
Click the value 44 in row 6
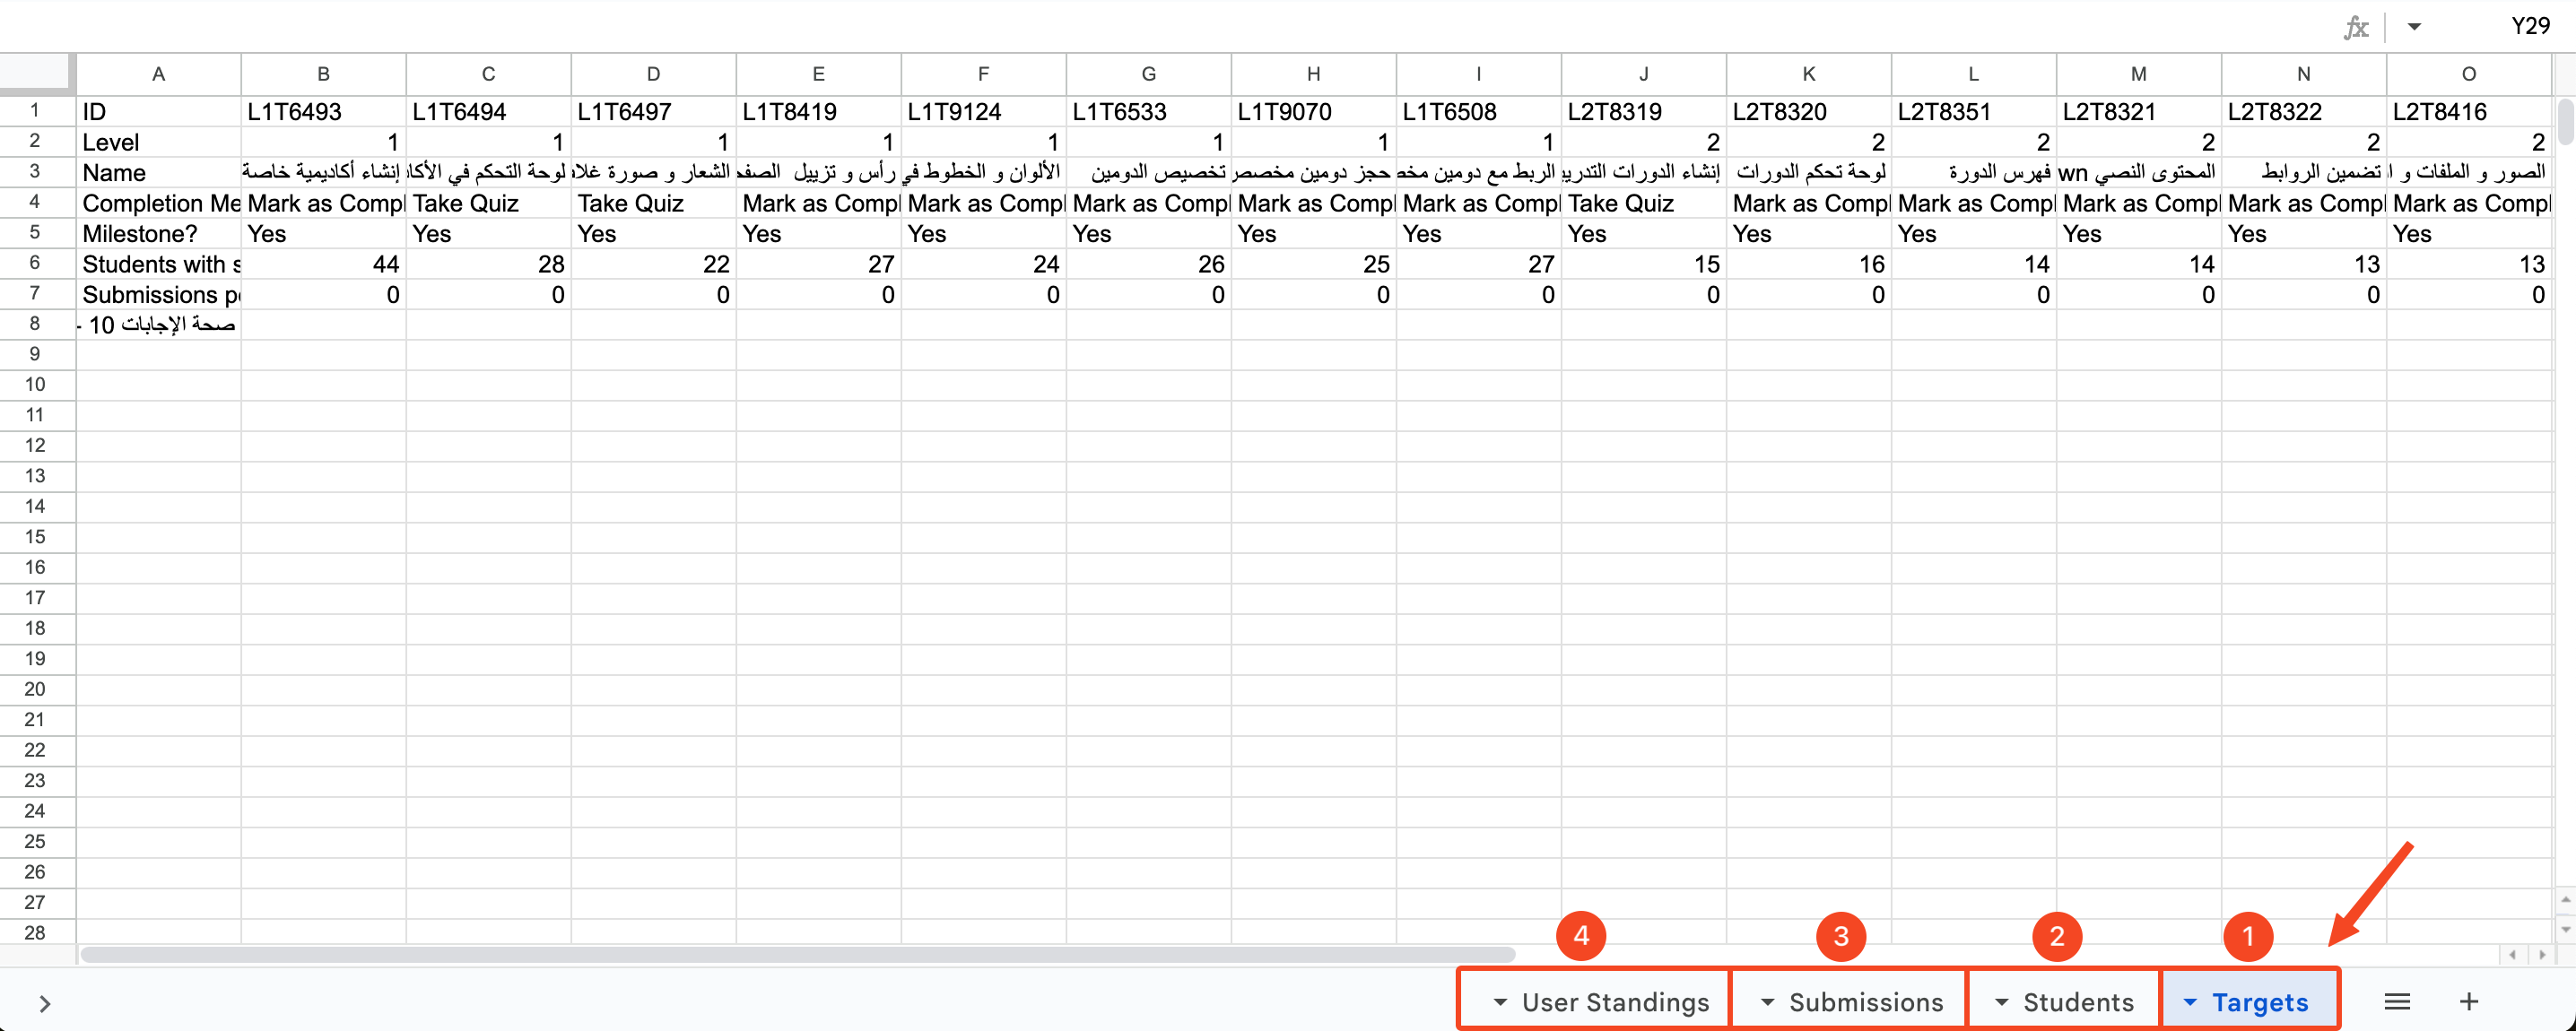coord(323,264)
